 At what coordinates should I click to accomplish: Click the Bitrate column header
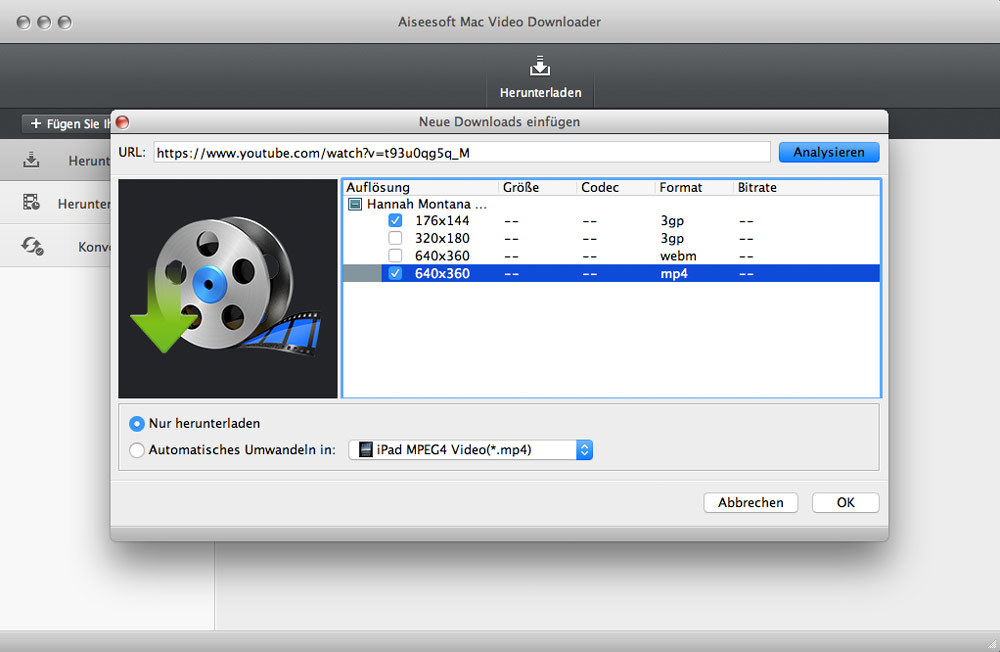pyautogui.click(x=807, y=188)
